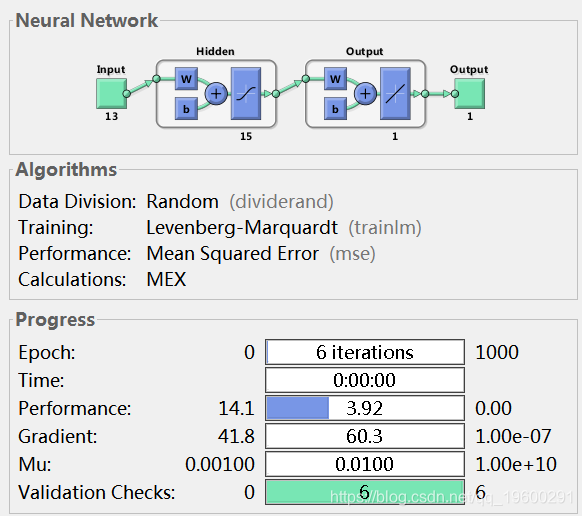Click the 'Mean Squared Error' performance text
The width and height of the screenshot is (582, 516).
click(x=232, y=254)
